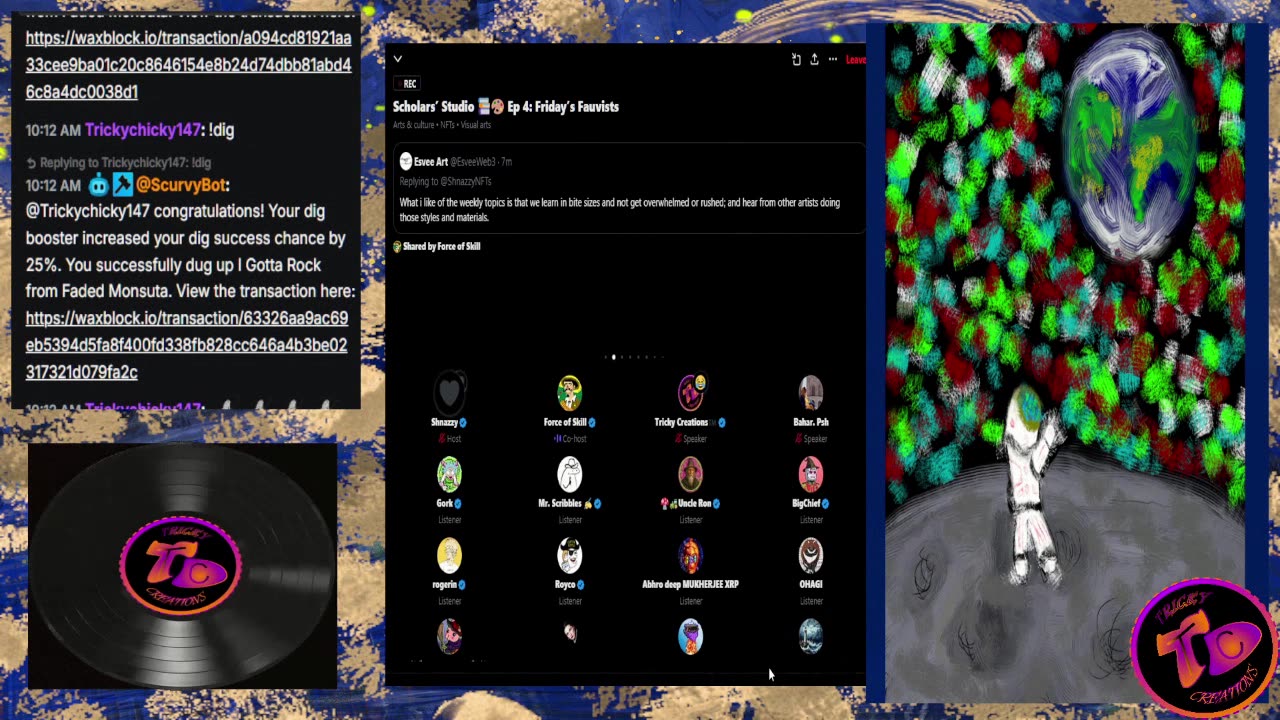Open Force of Skill's avatar
Viewport: 1280px width, 720px height.
pyautogui.click(x=570, y=393)
